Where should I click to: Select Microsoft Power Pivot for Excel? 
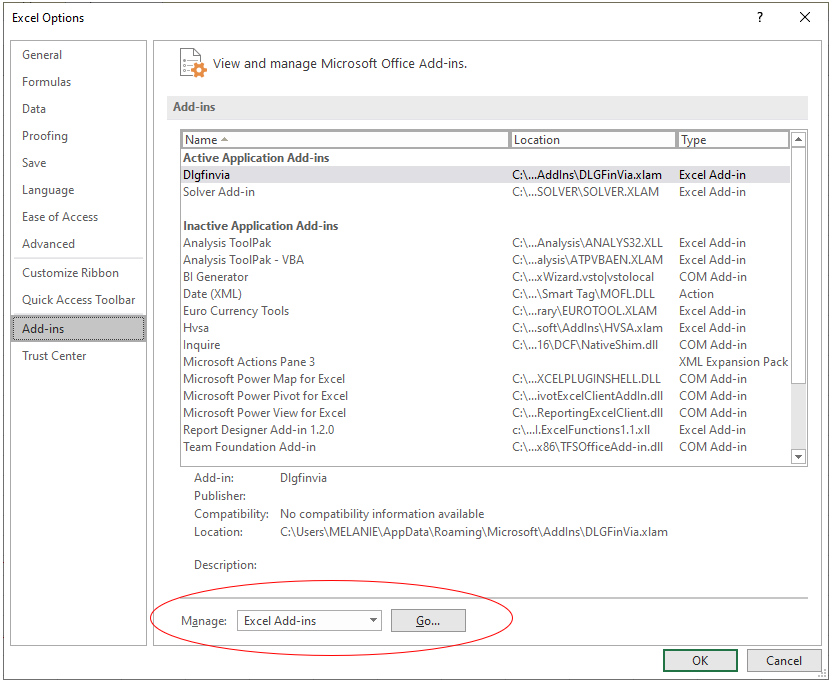300,395
